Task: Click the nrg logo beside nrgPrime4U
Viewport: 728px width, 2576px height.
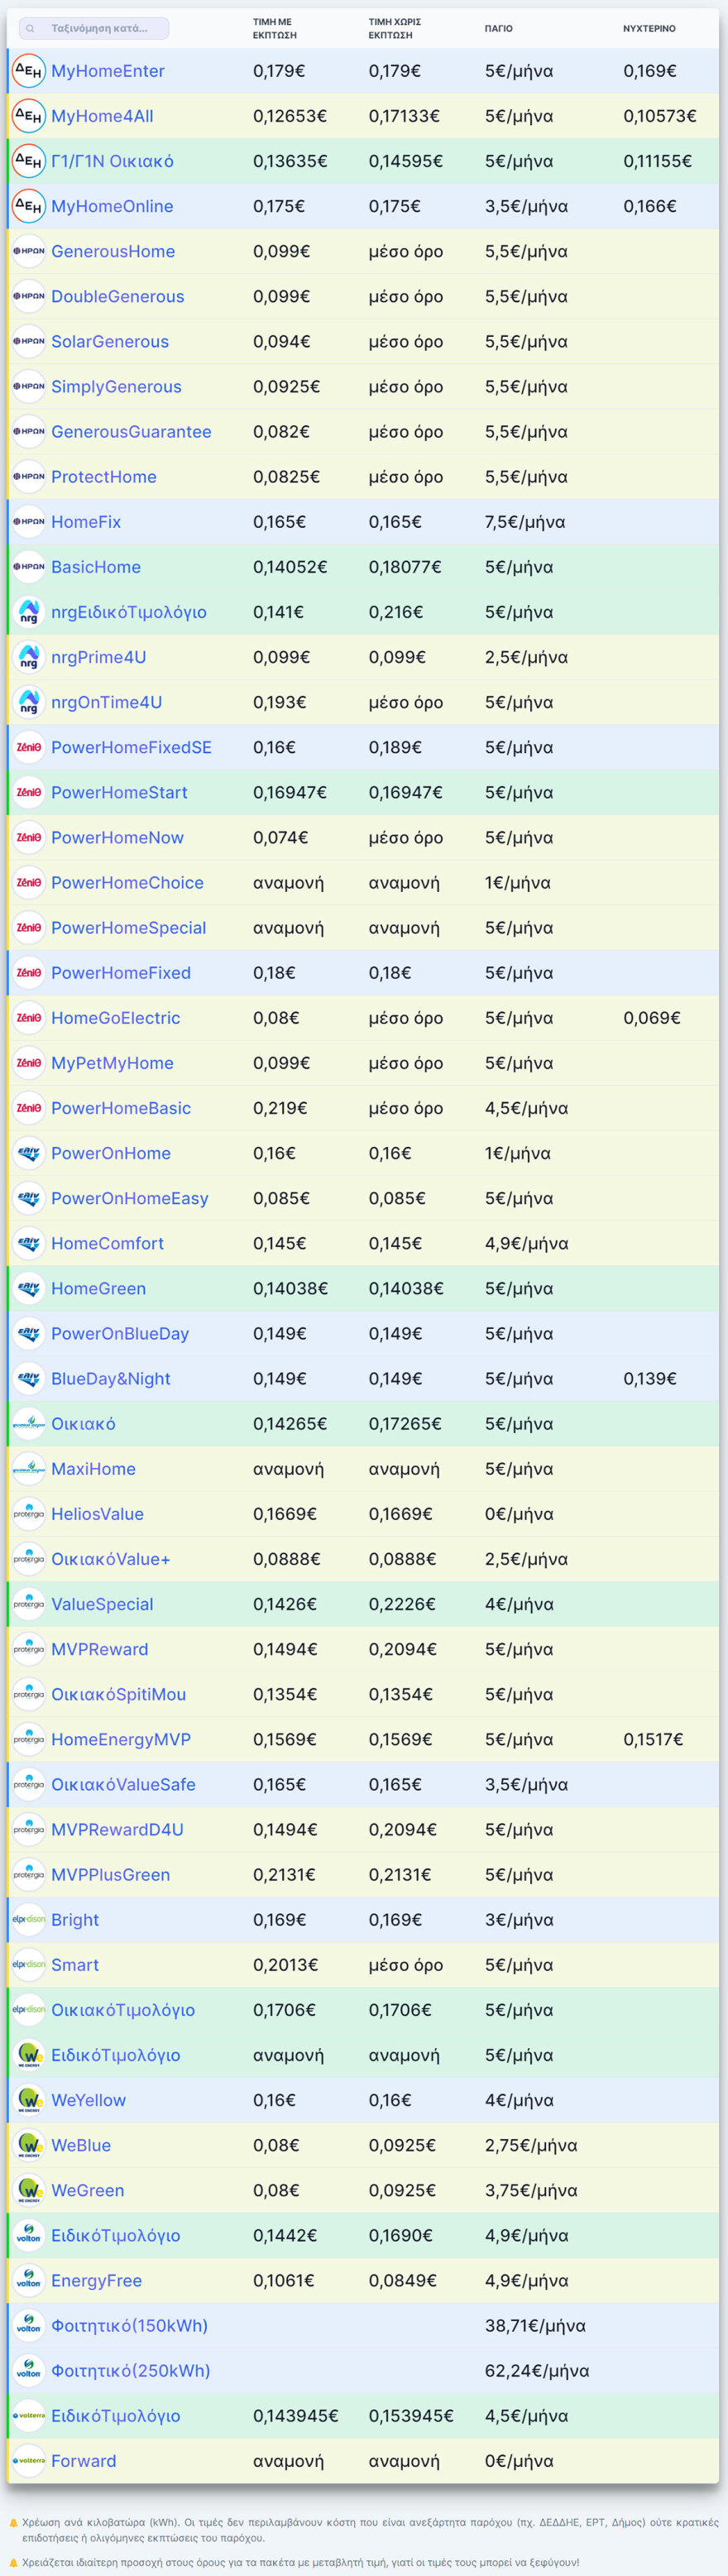Action: pos(29,657)
